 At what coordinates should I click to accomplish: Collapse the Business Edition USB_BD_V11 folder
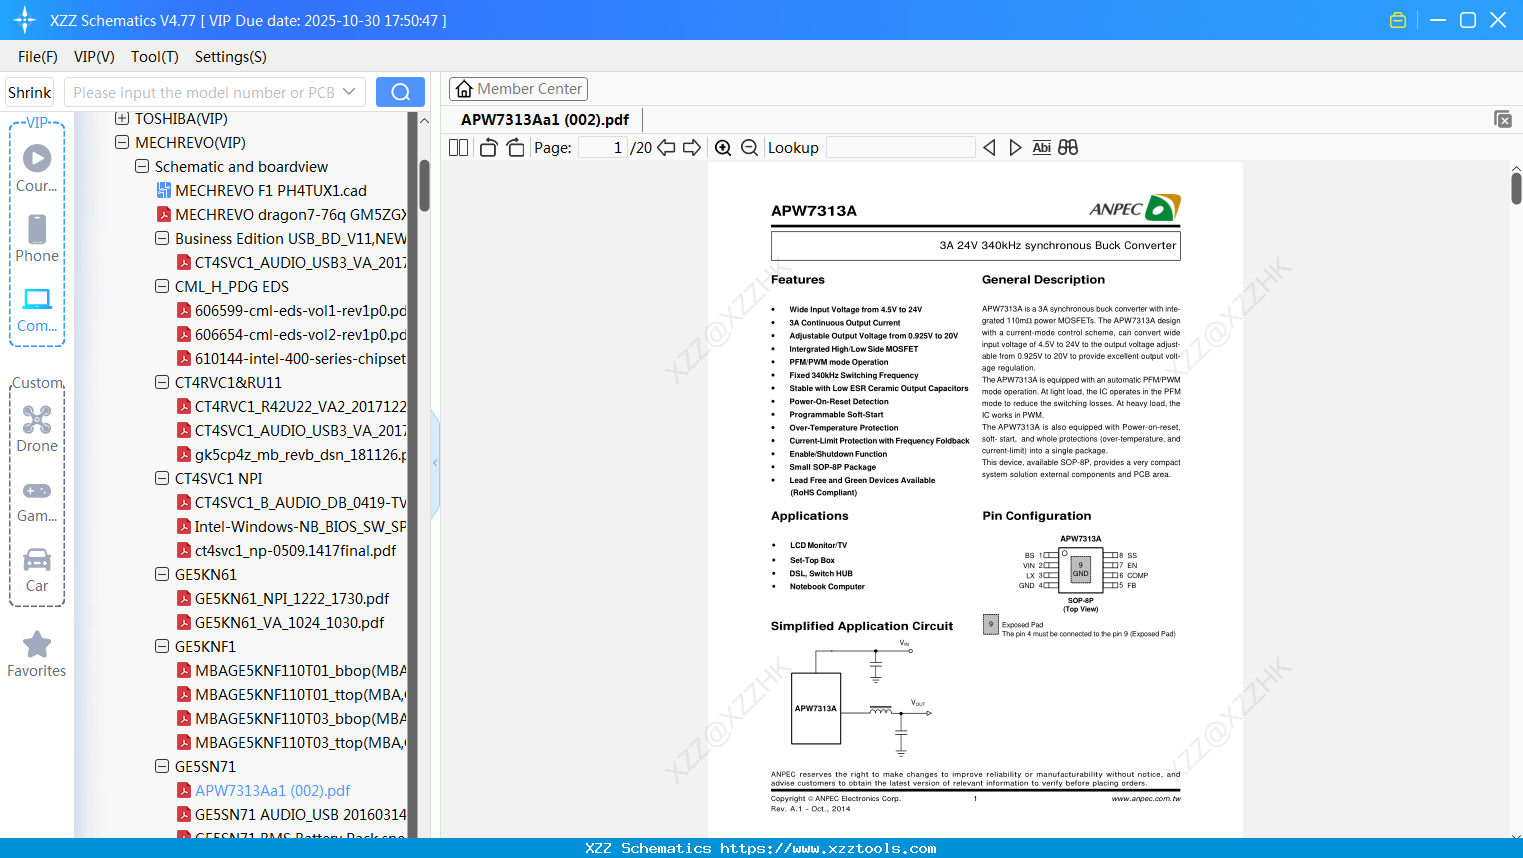(x=162, y=238)
